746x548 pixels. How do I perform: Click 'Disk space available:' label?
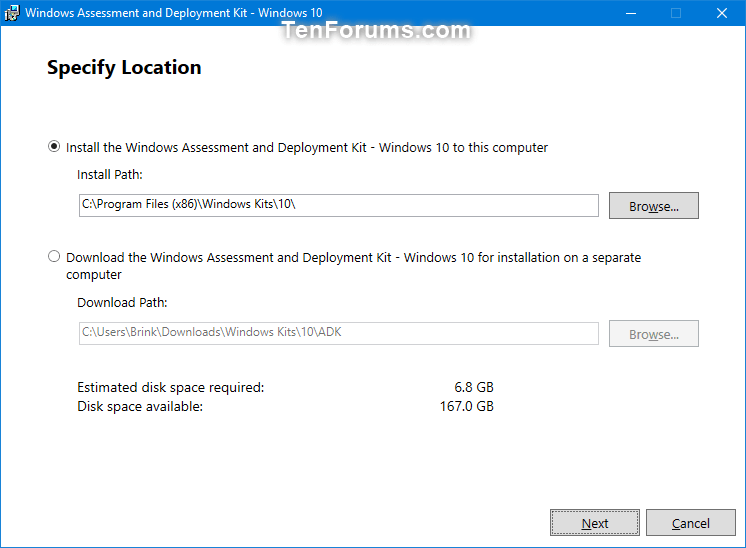coord(140,407)
